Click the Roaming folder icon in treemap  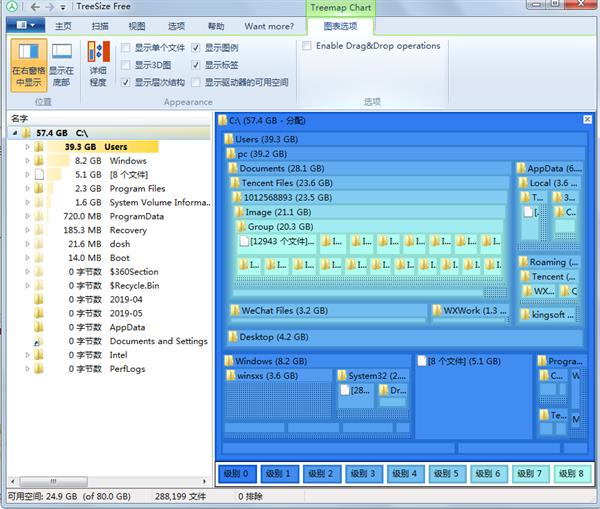523,262
